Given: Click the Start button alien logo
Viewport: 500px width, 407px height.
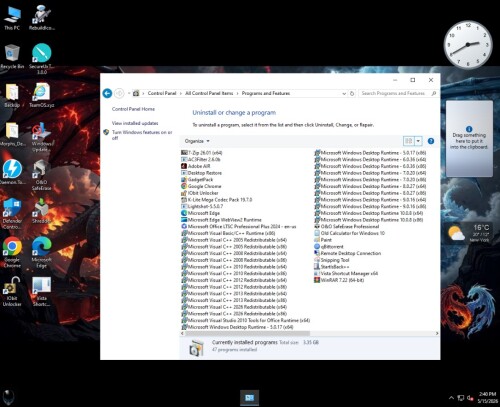Looking at the screenshot, I should point(9,397).
